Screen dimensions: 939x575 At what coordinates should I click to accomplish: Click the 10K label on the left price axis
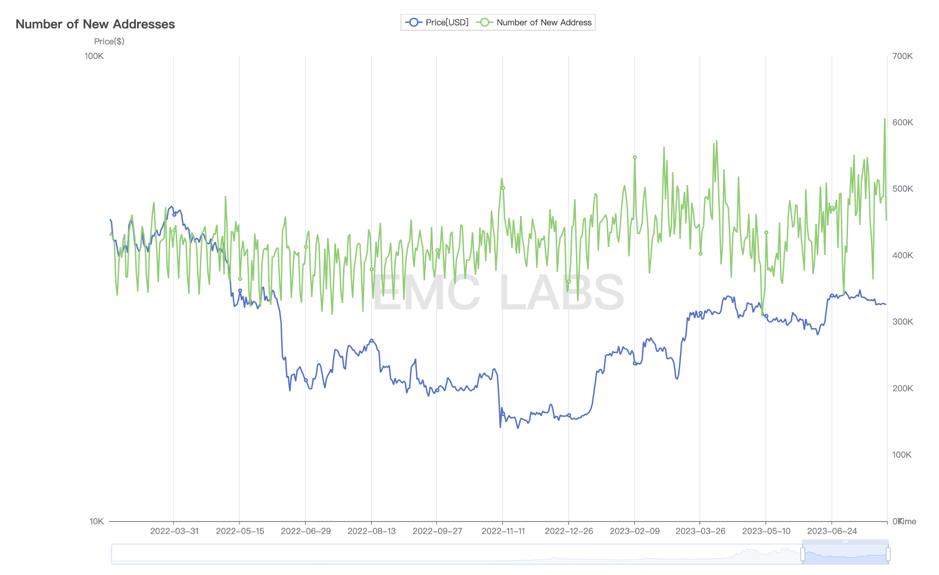tap(96, 521)
